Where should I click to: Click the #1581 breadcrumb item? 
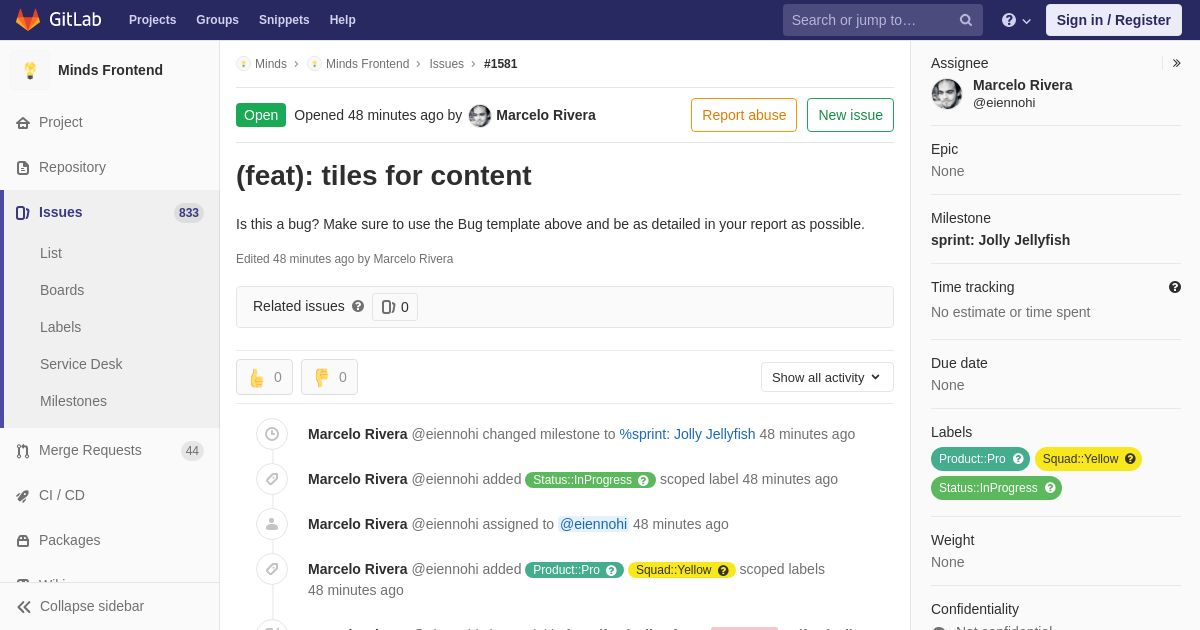(500, 64)
